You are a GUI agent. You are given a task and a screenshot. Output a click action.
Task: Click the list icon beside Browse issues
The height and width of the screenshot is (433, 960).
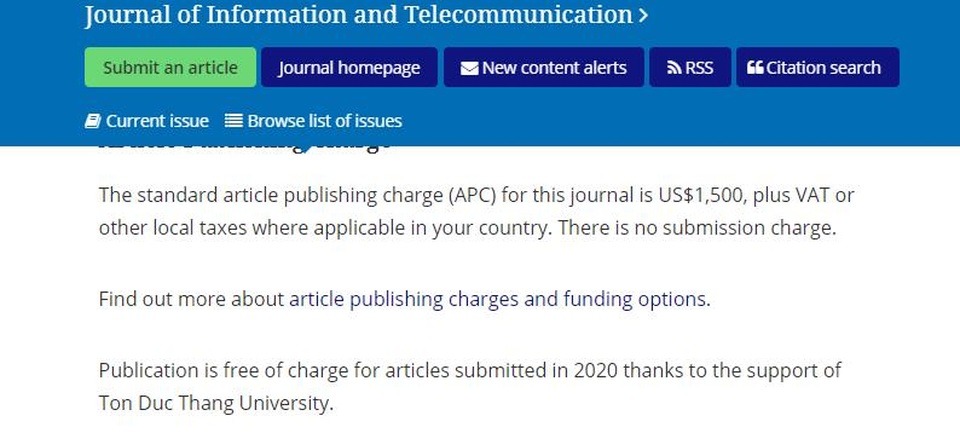(233, 121)
